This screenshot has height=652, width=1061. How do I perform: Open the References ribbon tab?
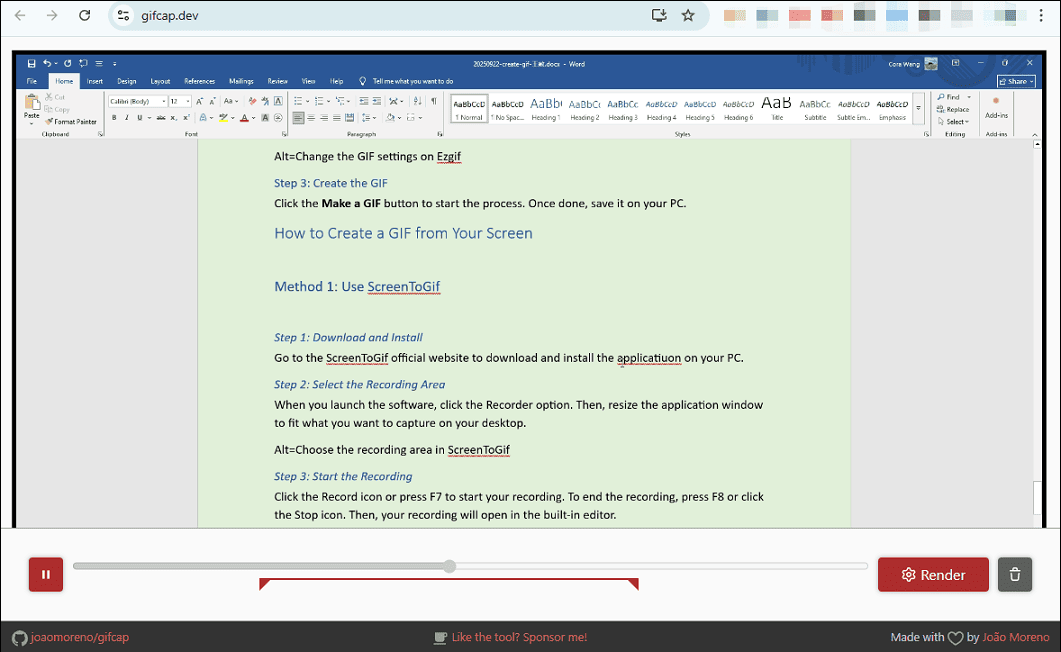point(199,81)
